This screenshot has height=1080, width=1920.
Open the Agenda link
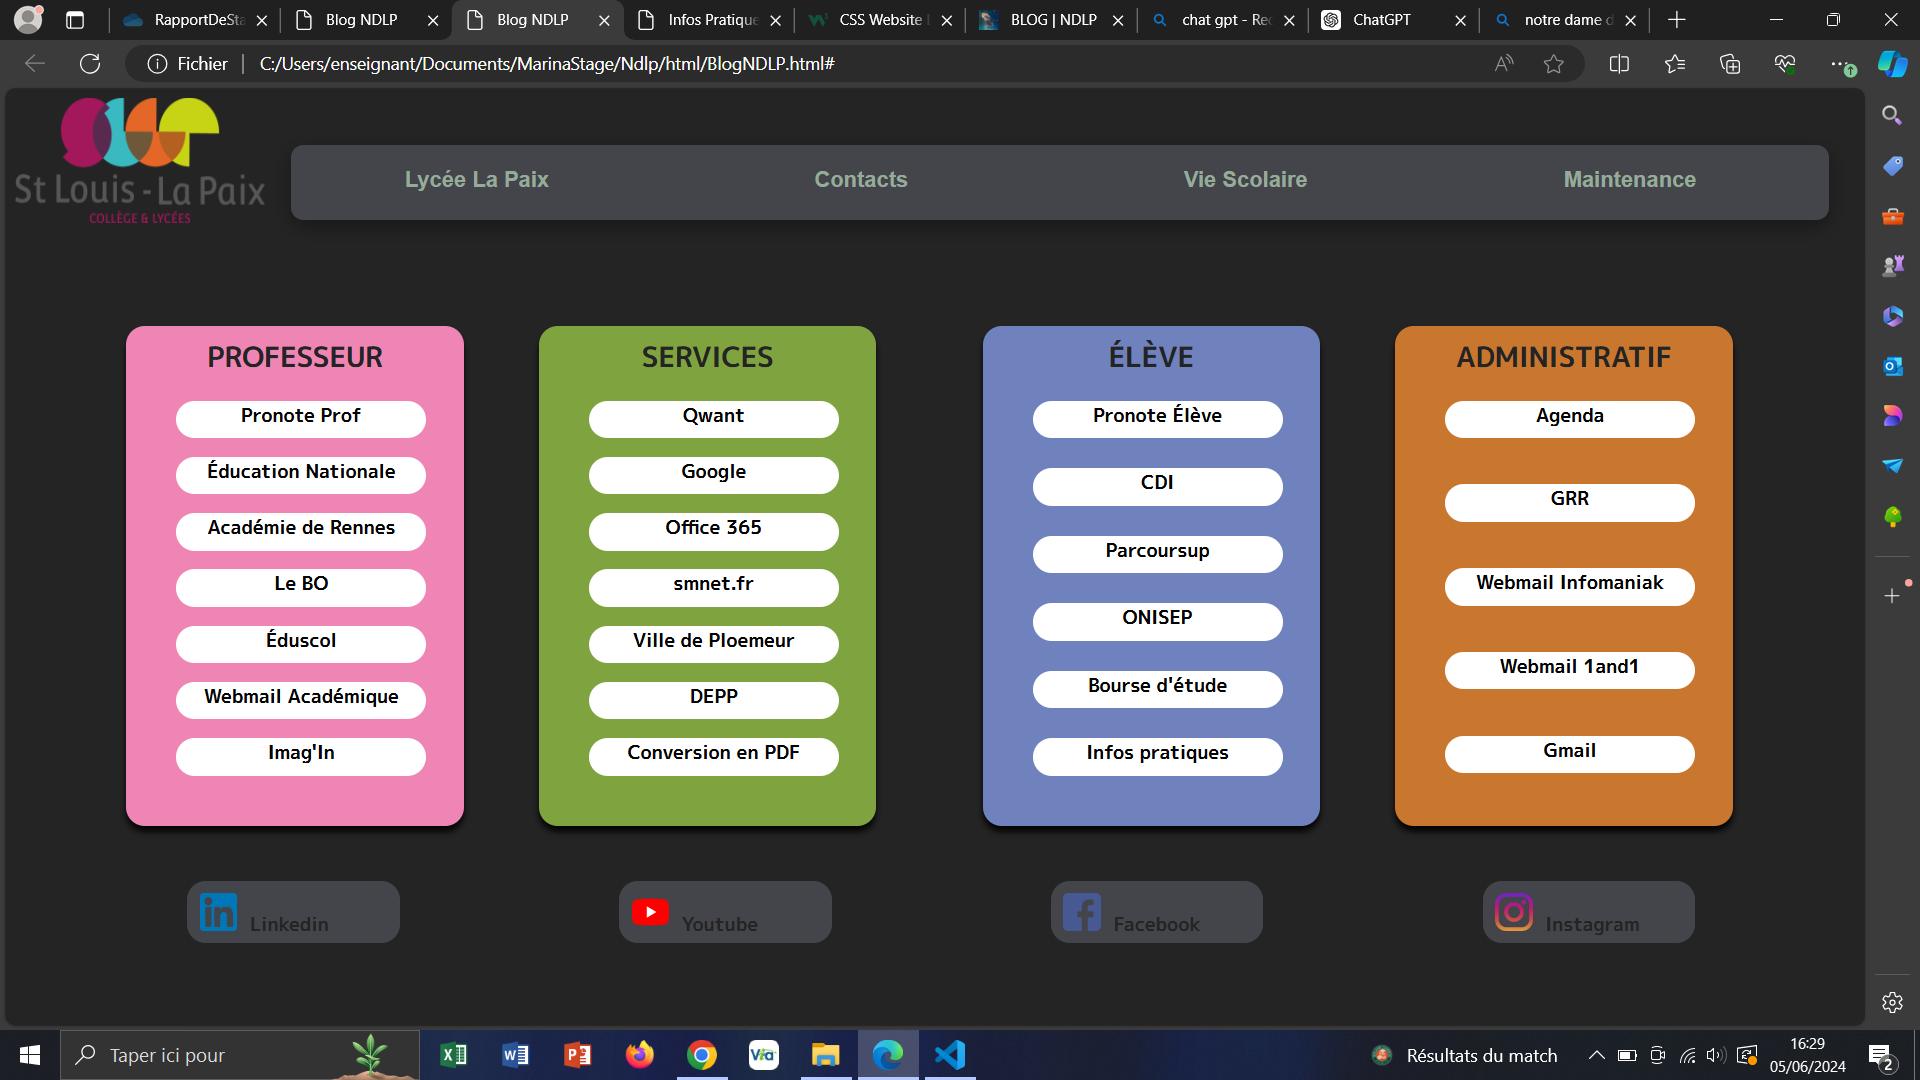click(1568, 416)
